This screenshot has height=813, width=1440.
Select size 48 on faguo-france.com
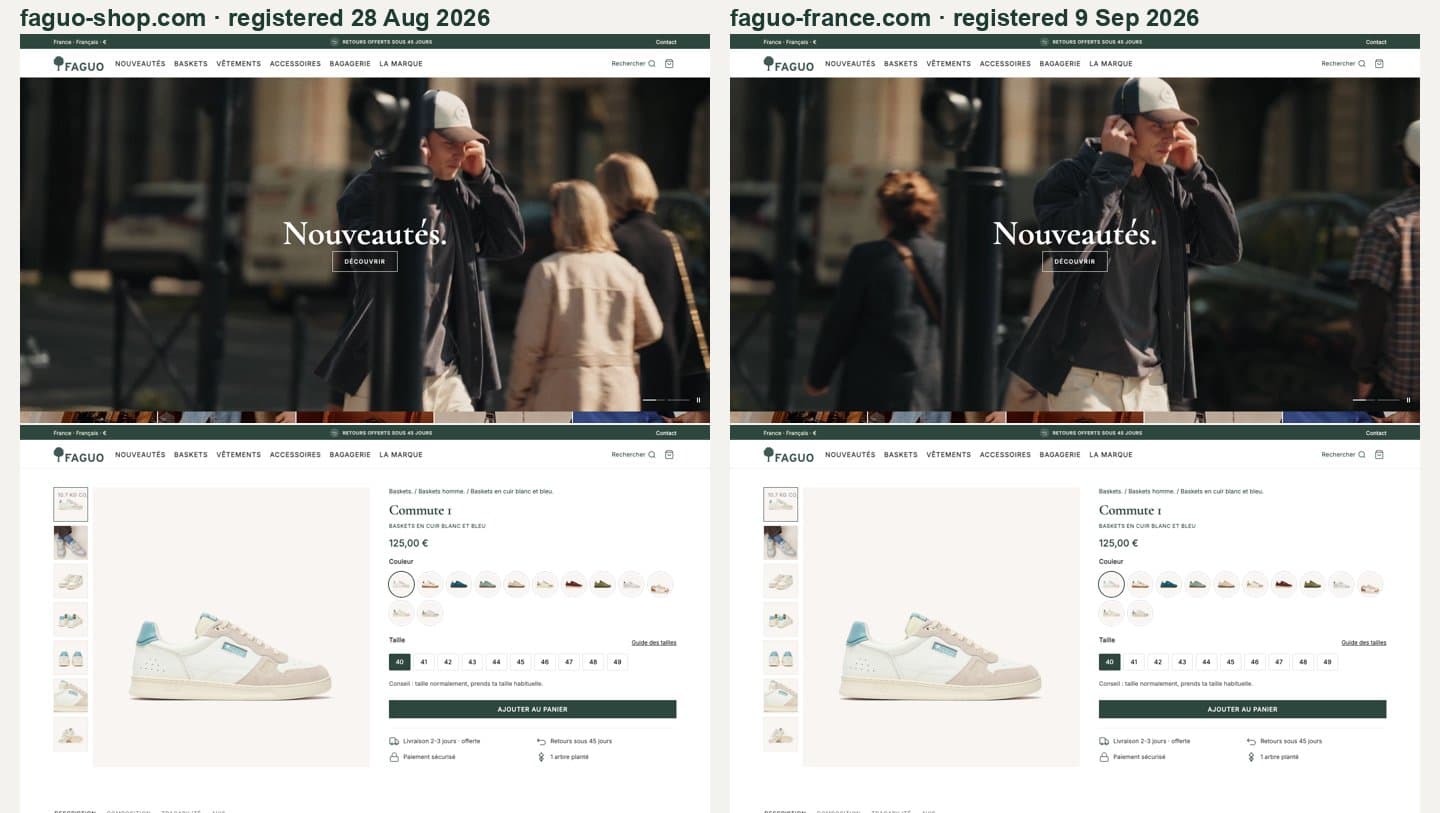[1303, 662]
